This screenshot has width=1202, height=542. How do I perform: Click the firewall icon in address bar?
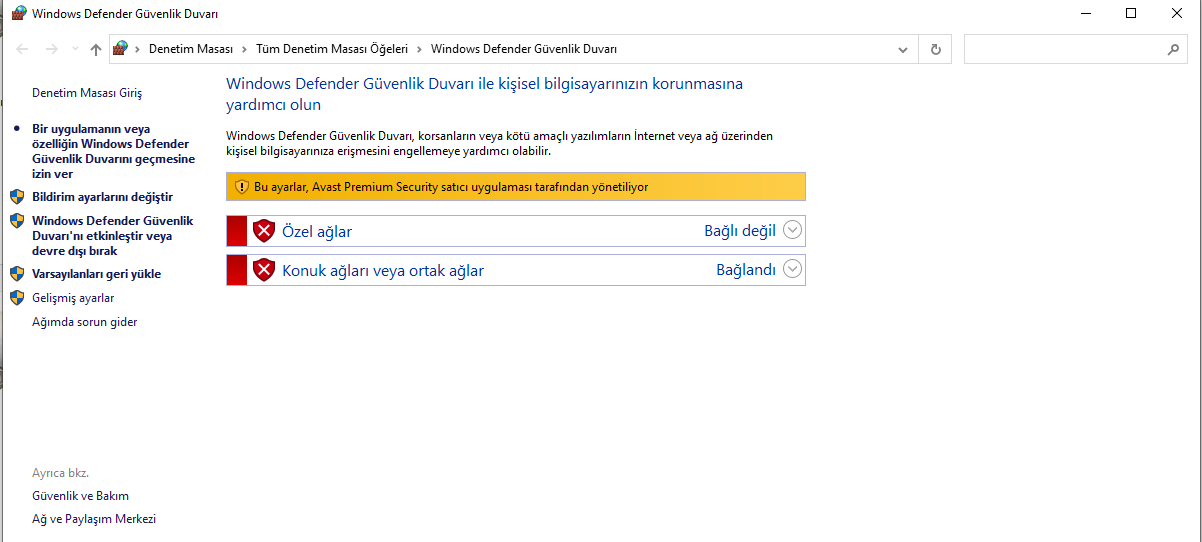click(x=121, y=48)
